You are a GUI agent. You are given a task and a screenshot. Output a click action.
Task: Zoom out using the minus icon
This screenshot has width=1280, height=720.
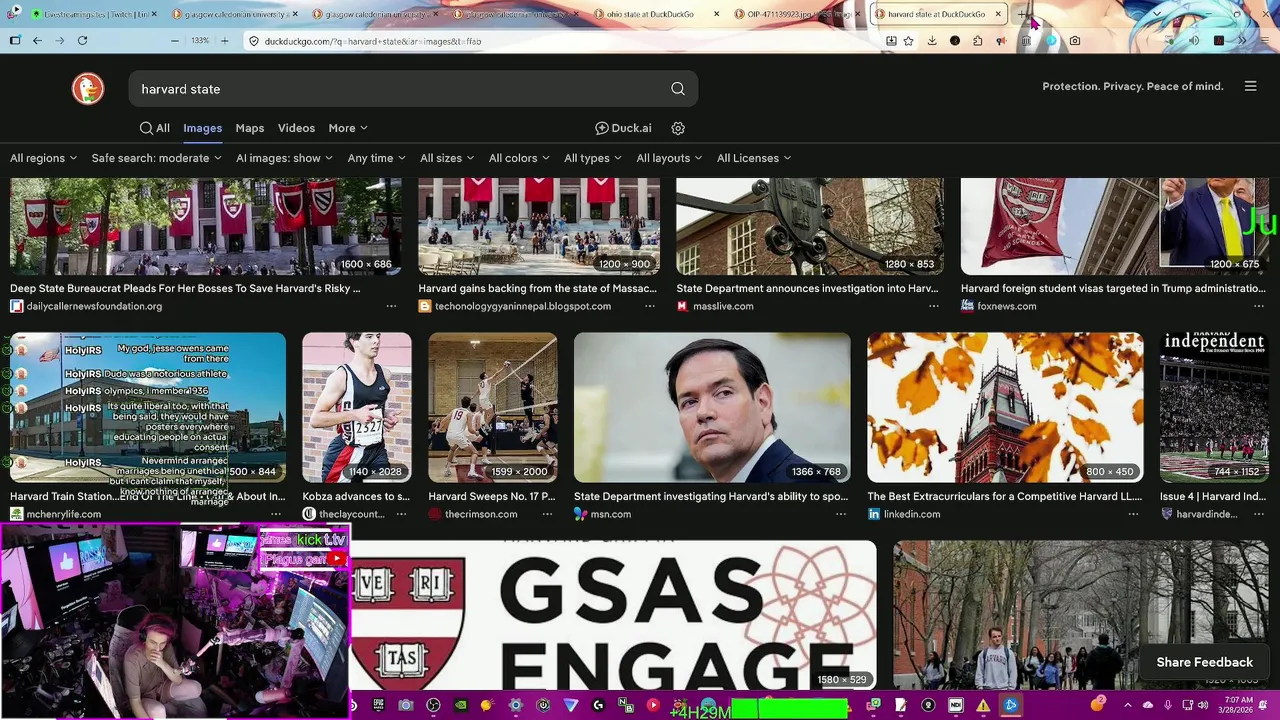point(175,41)
